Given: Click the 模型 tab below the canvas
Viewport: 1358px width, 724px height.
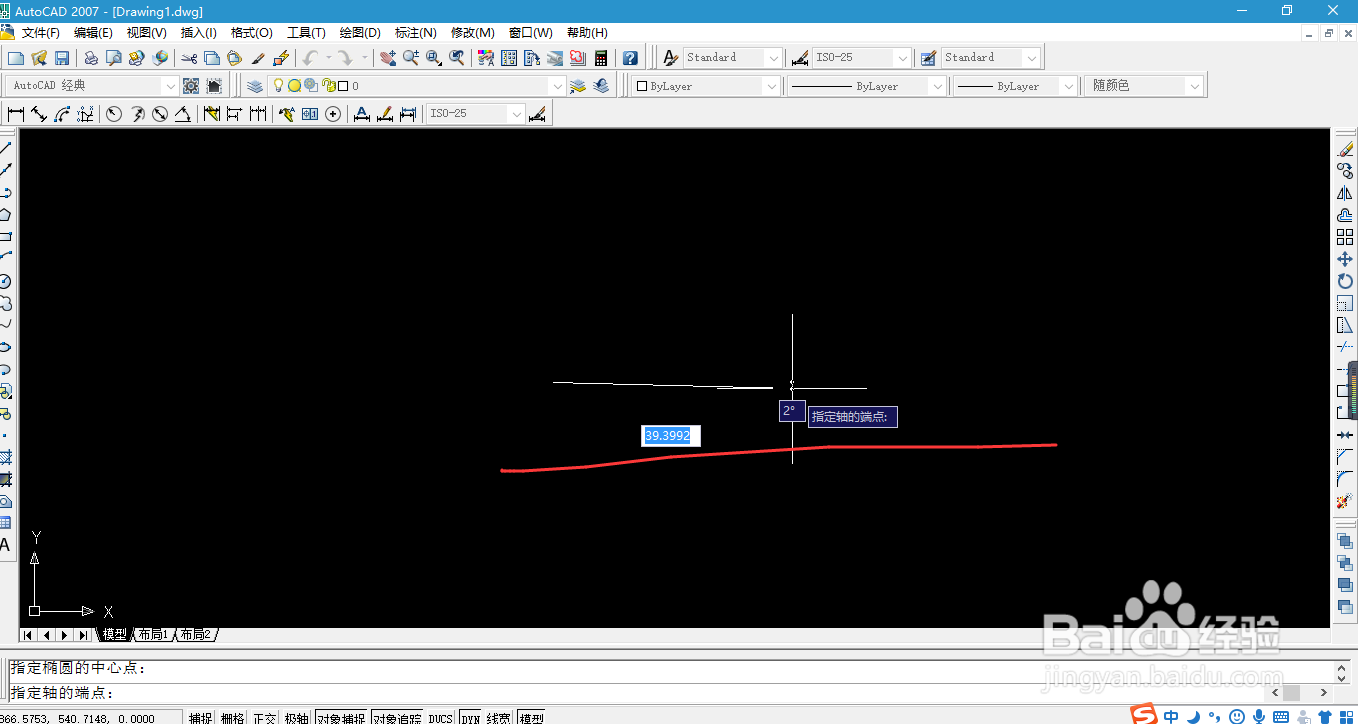Looking at the screenshot, I should [115, 635].
